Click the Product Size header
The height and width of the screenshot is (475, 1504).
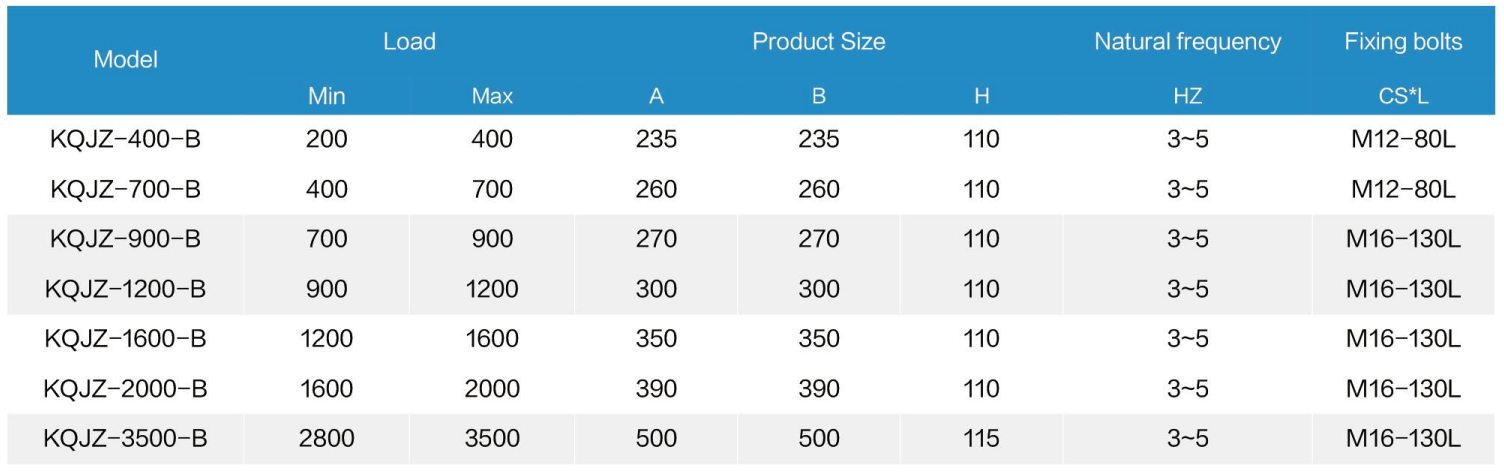(818, 42)
